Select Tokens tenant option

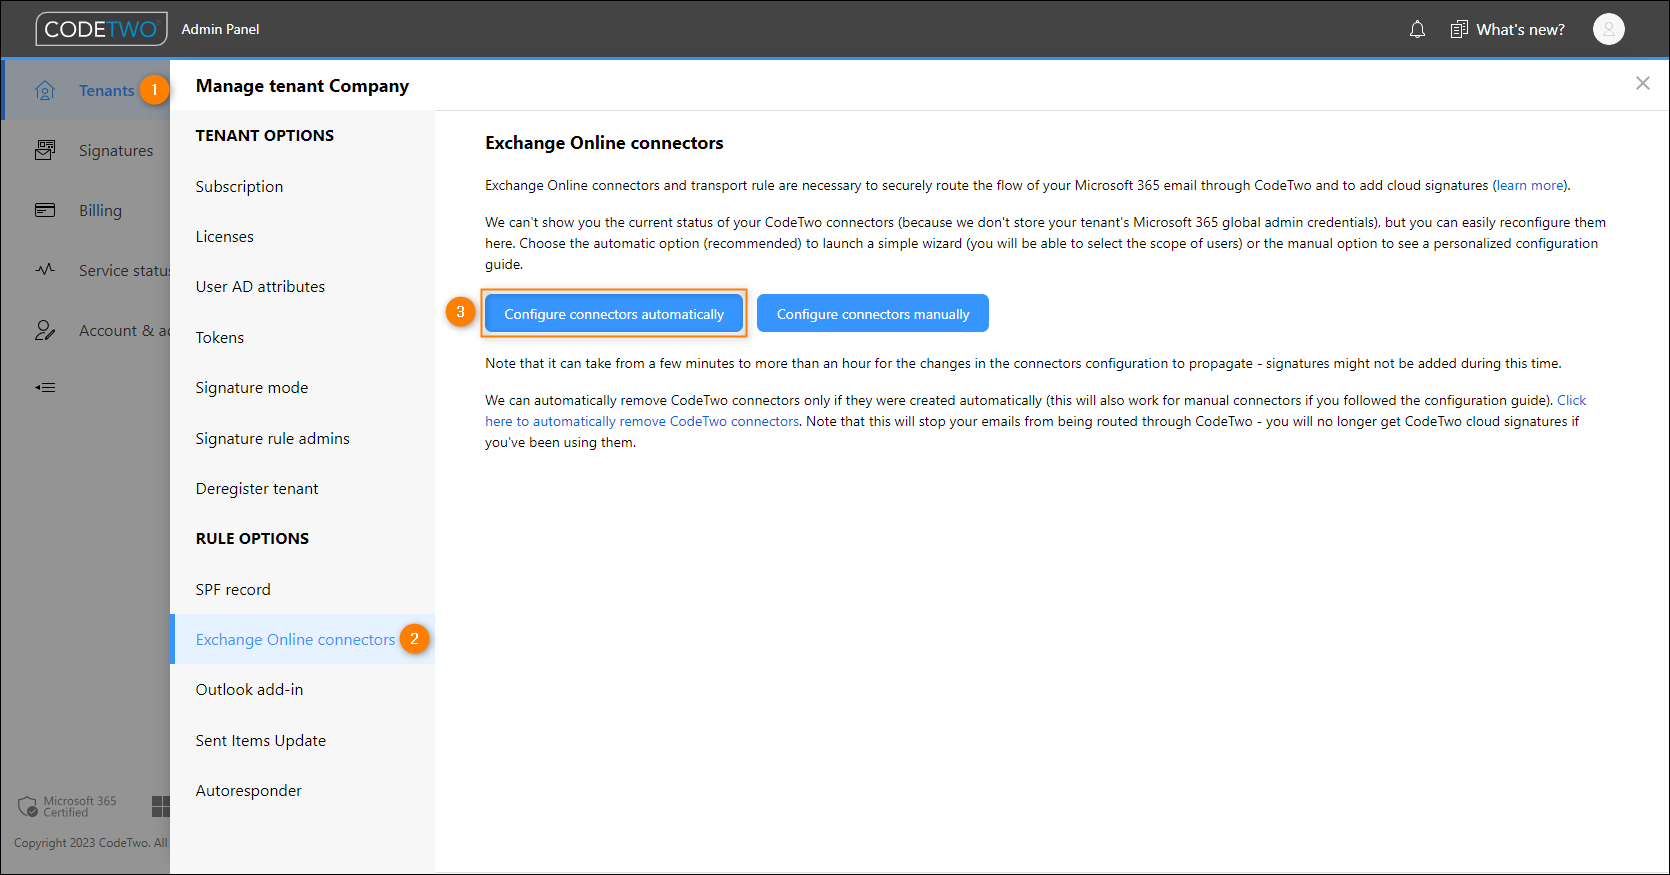(x=302, y=338)
